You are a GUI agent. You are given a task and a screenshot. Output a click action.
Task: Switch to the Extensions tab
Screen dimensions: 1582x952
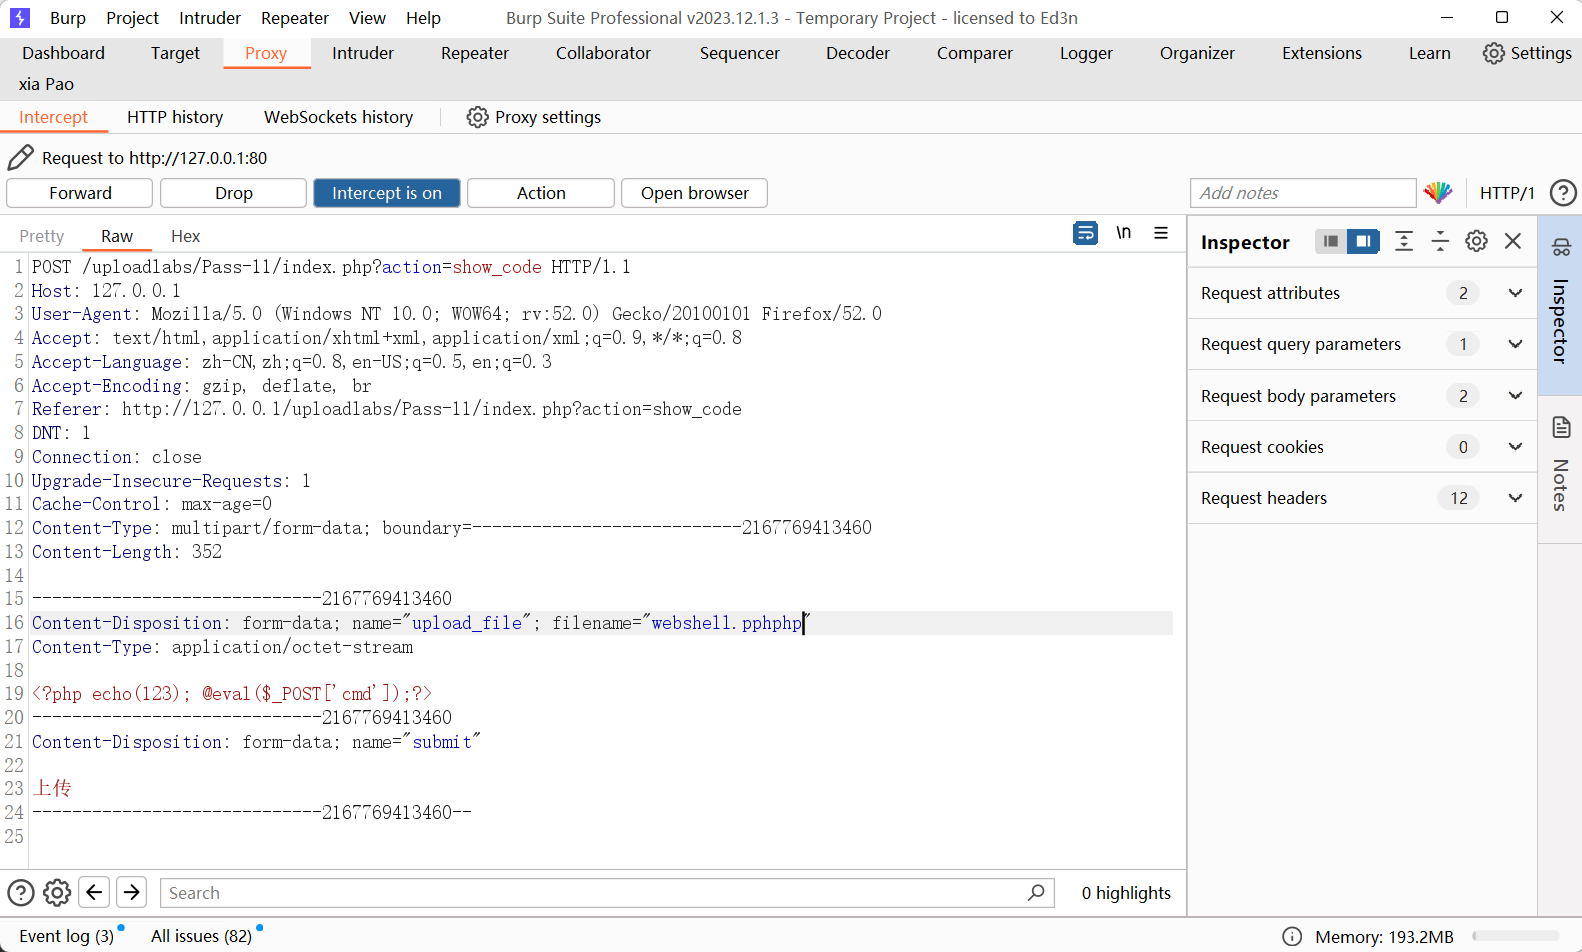click(x=1322, y=53)
